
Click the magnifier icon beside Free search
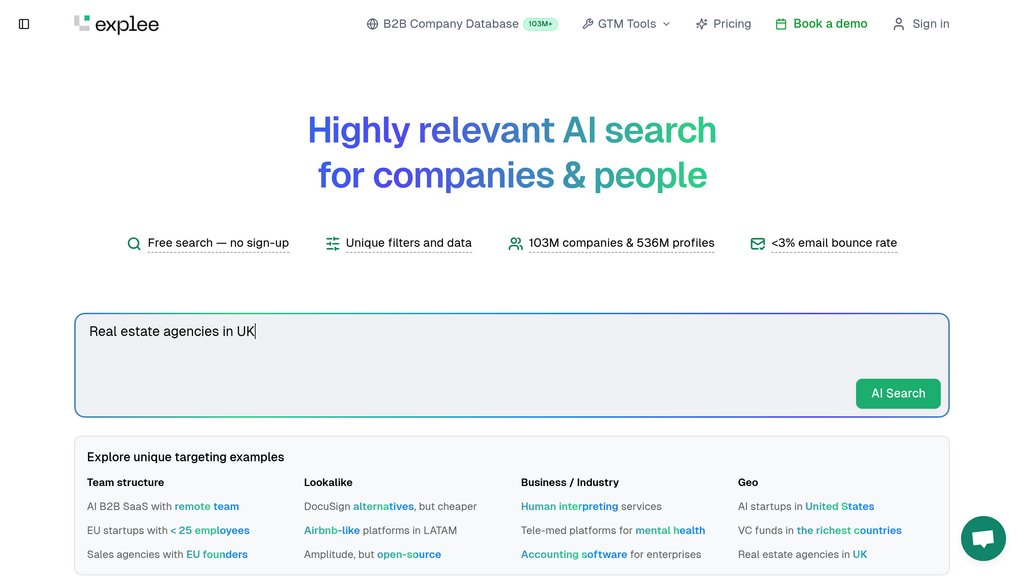pos(134,243)
